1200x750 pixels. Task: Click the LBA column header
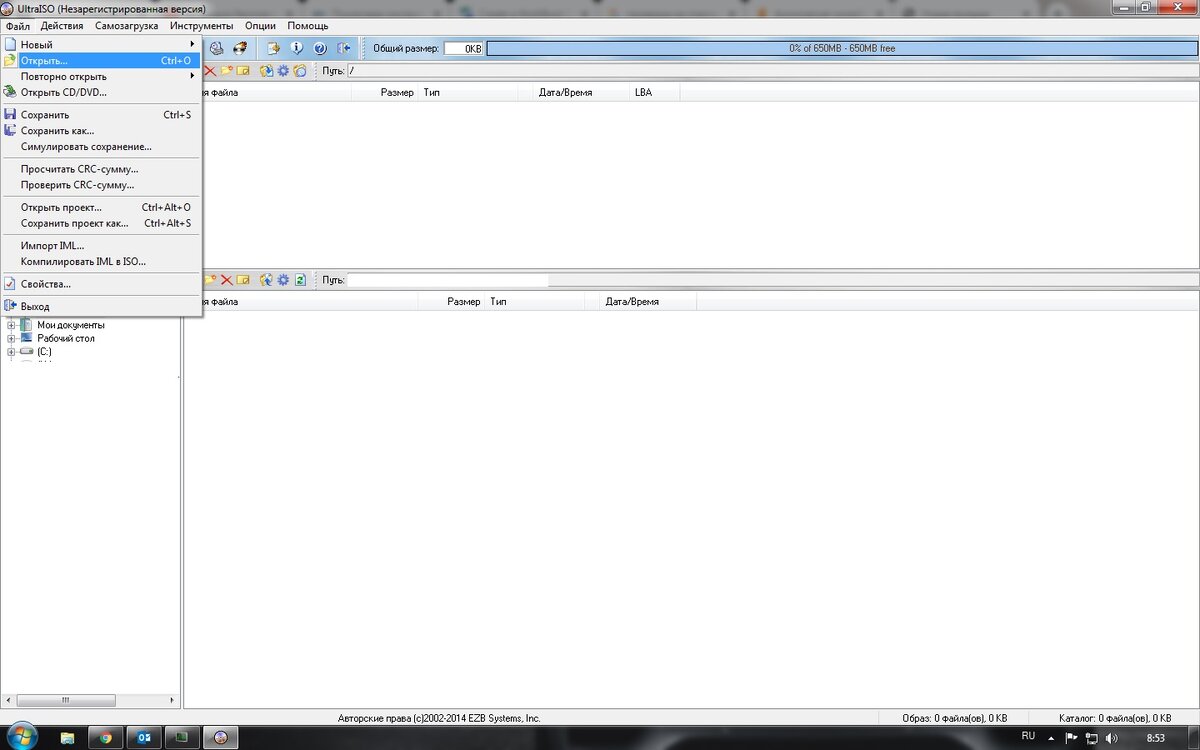click(x=654, y=92)
